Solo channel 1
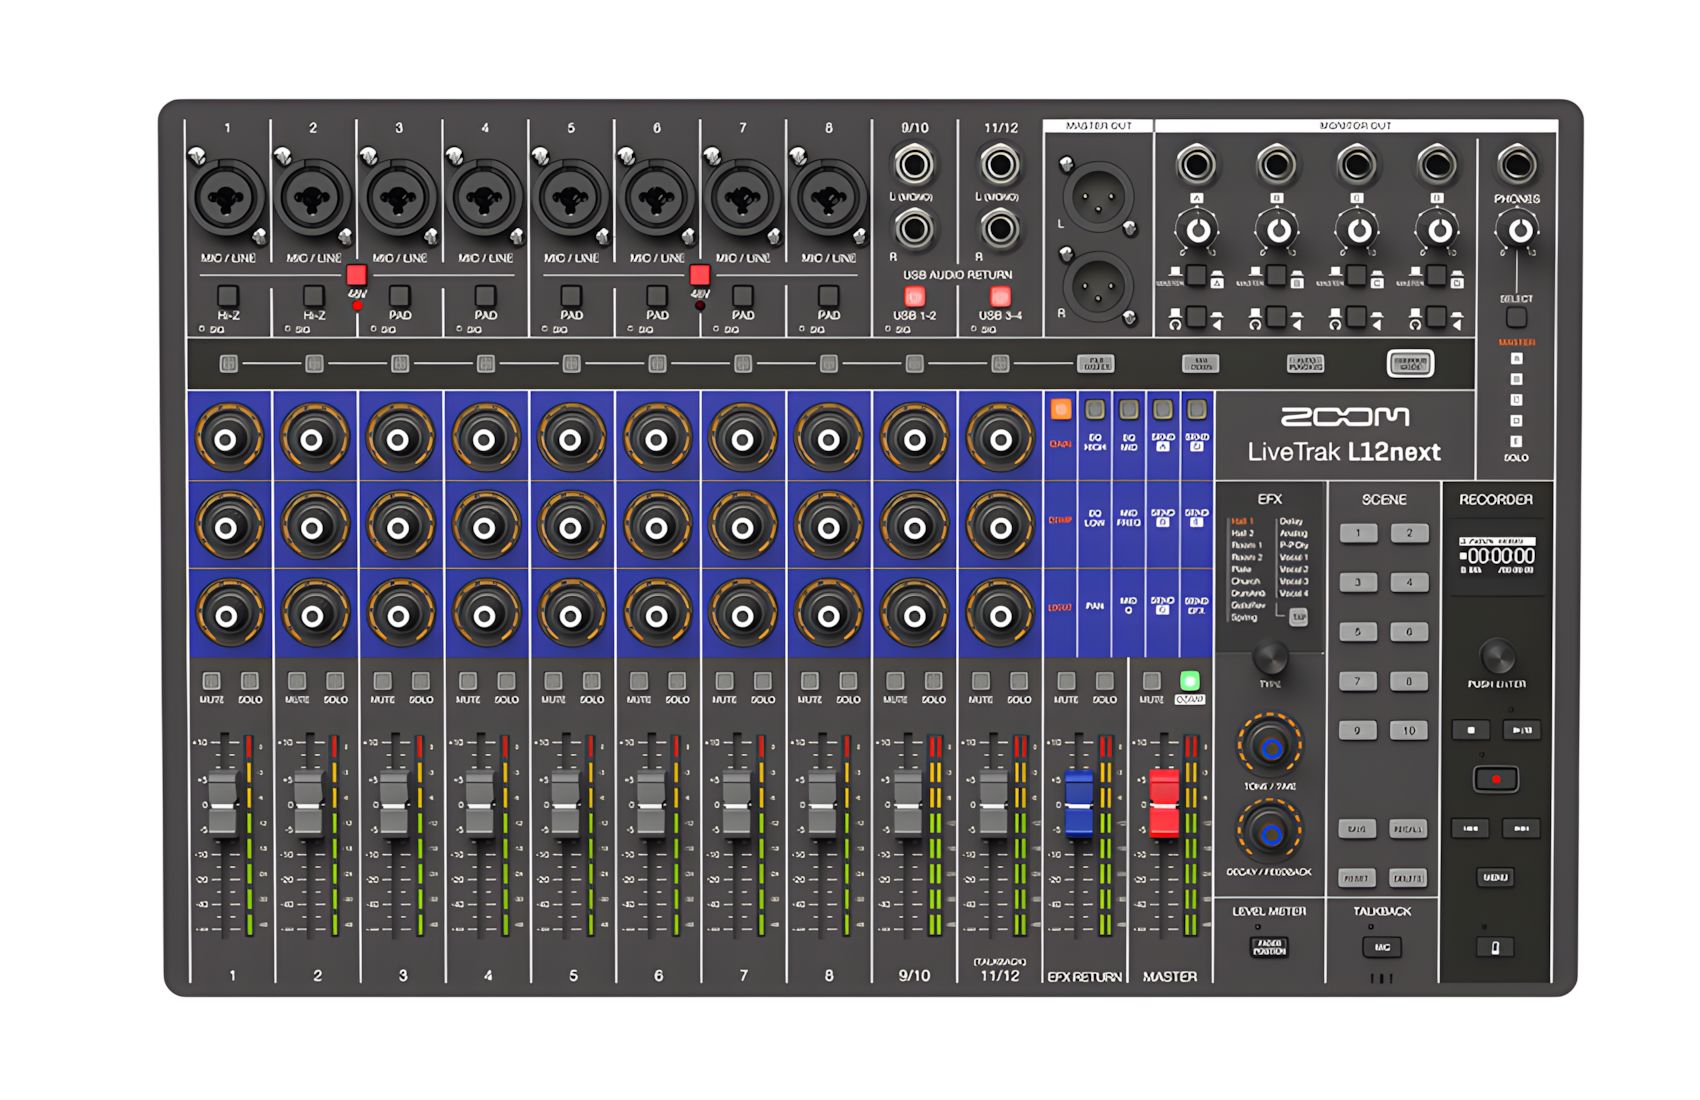 coord(250,681)
